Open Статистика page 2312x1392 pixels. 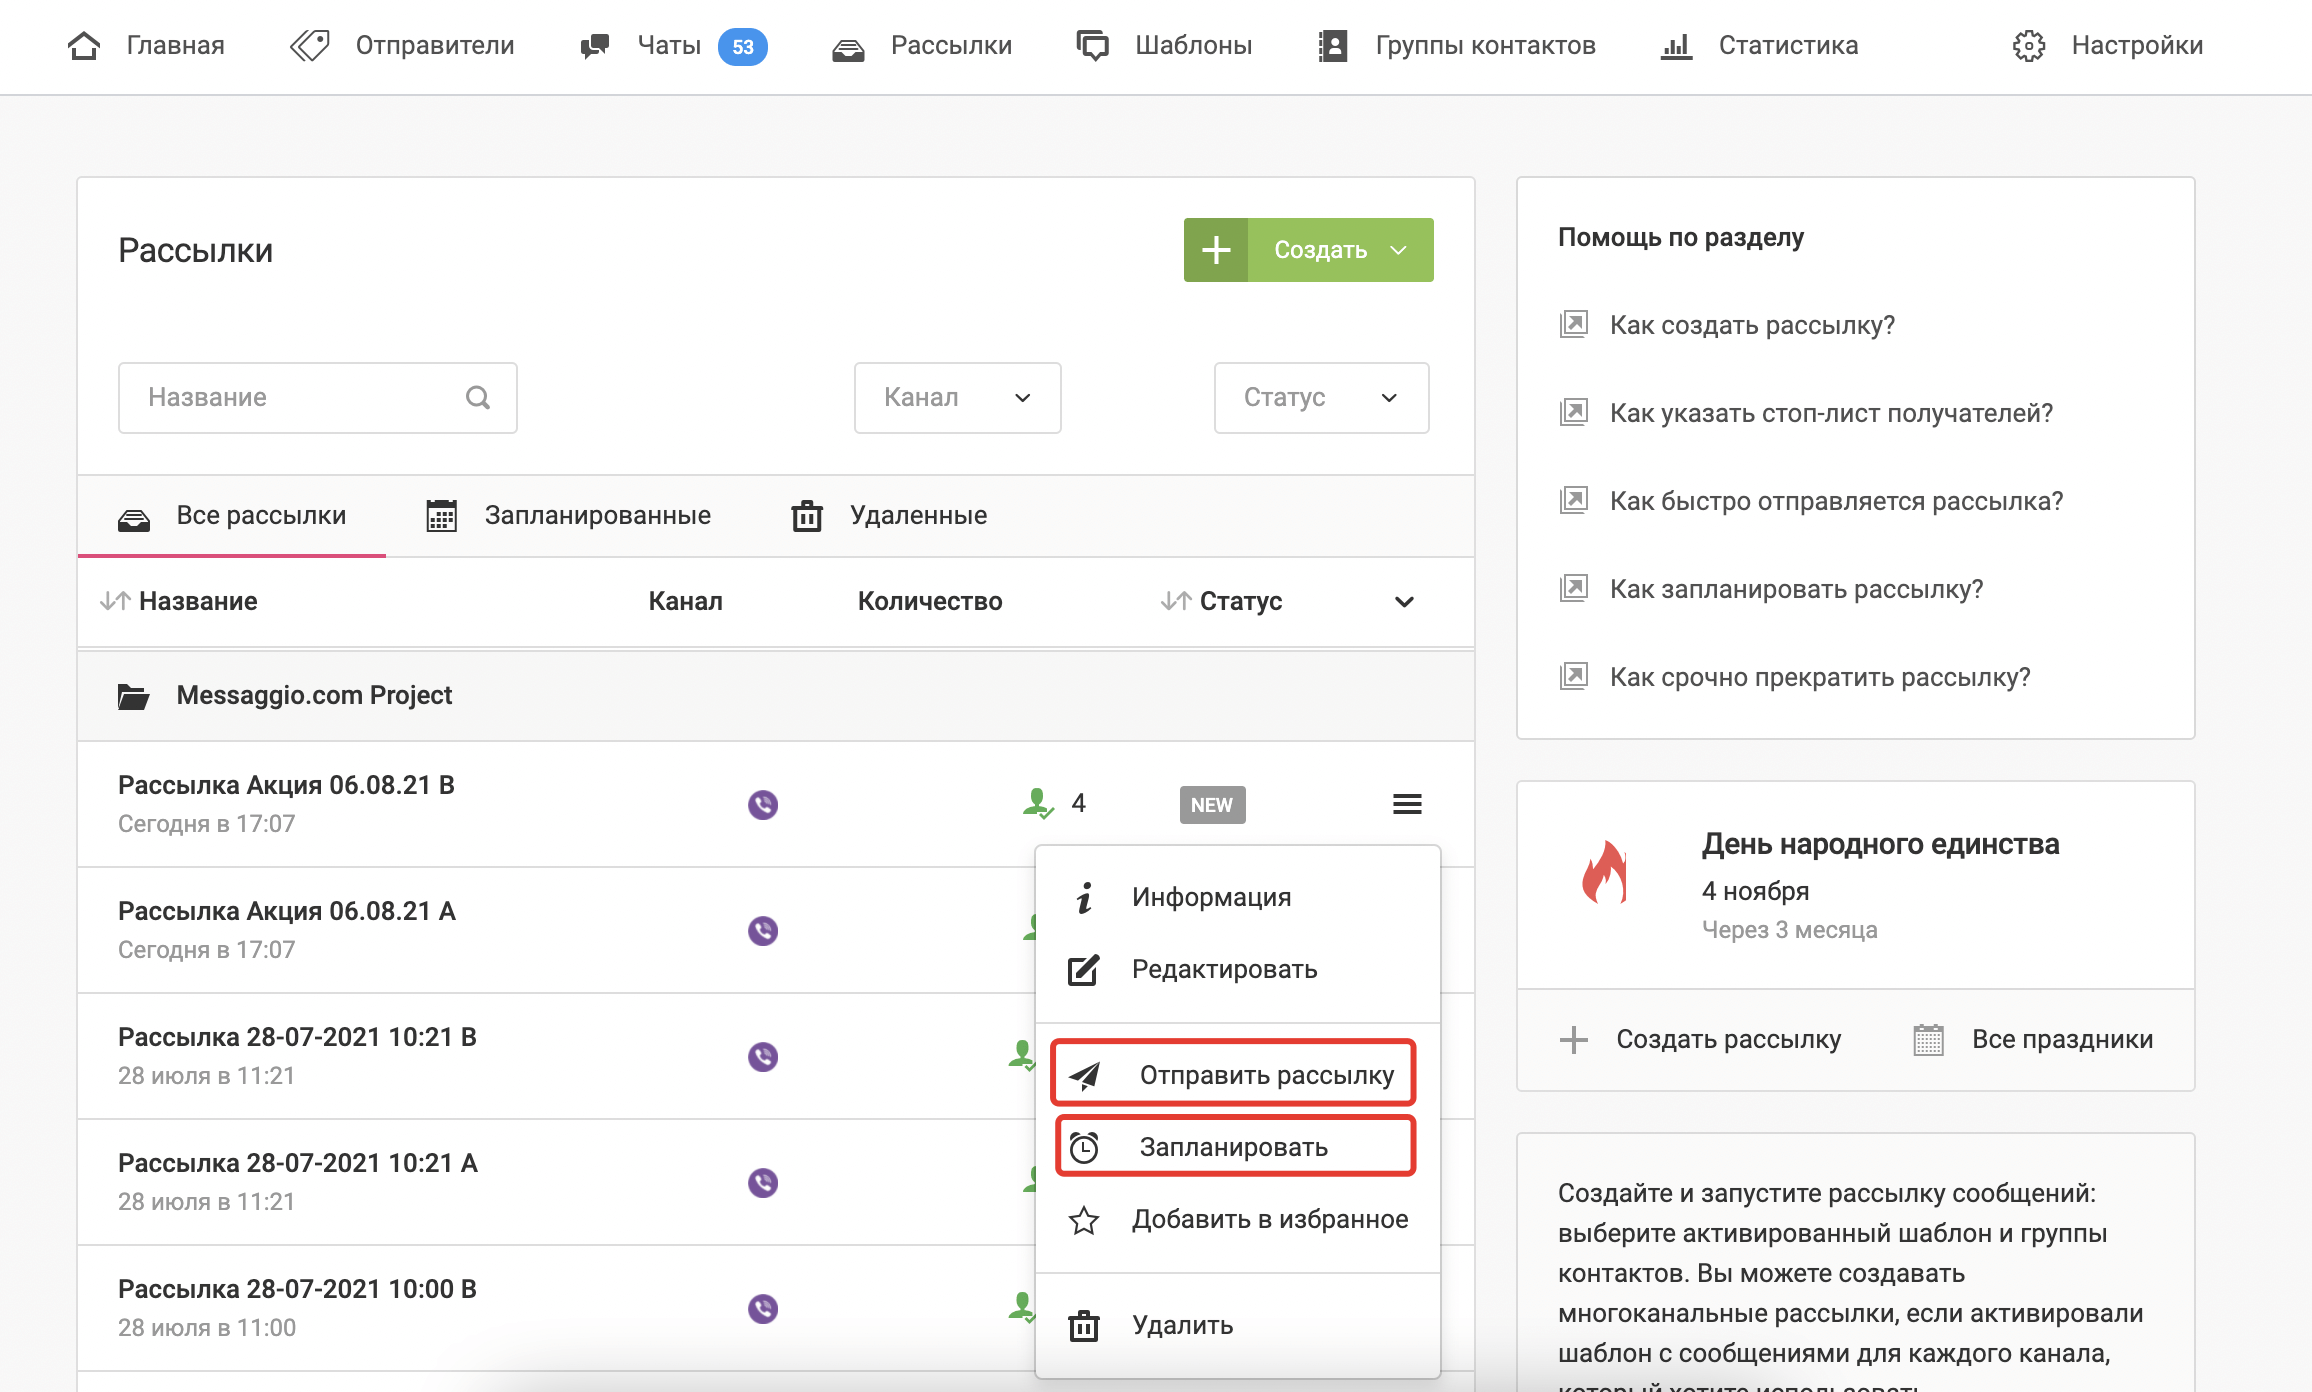(x=1759, y=45)
